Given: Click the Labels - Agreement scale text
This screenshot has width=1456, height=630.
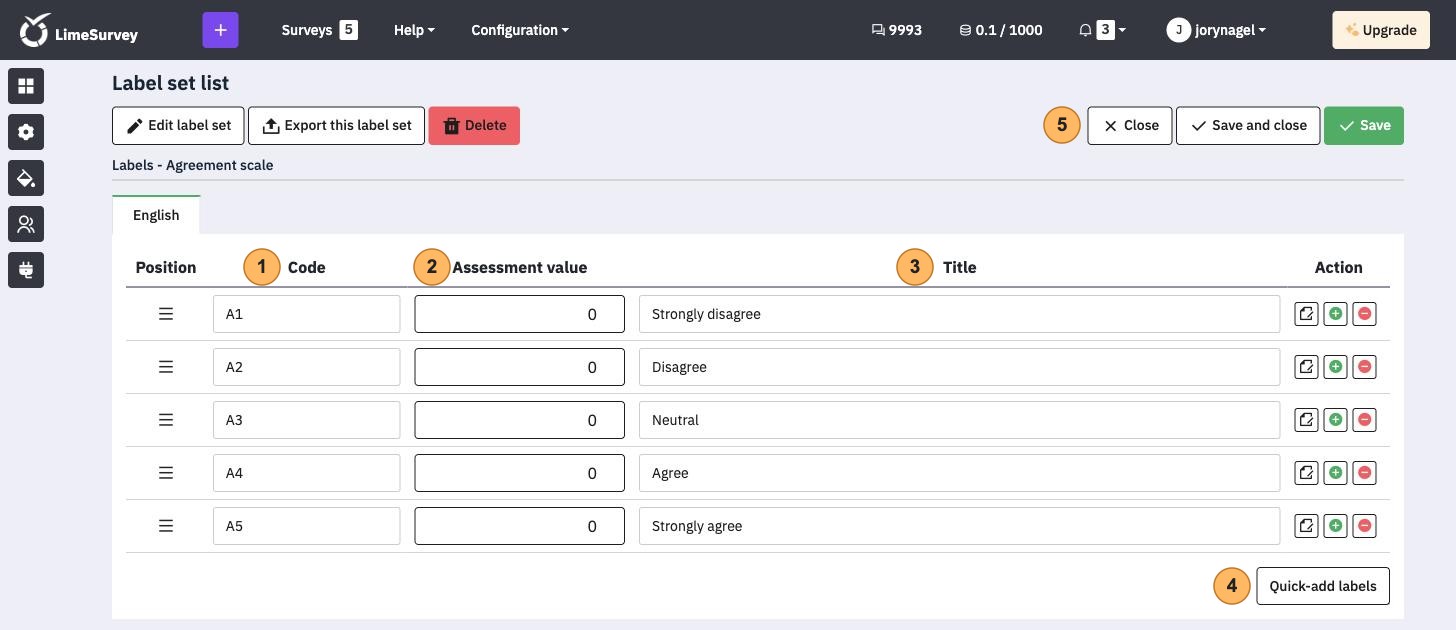Looking at the screenshot, I should click(x=192, y=165).
